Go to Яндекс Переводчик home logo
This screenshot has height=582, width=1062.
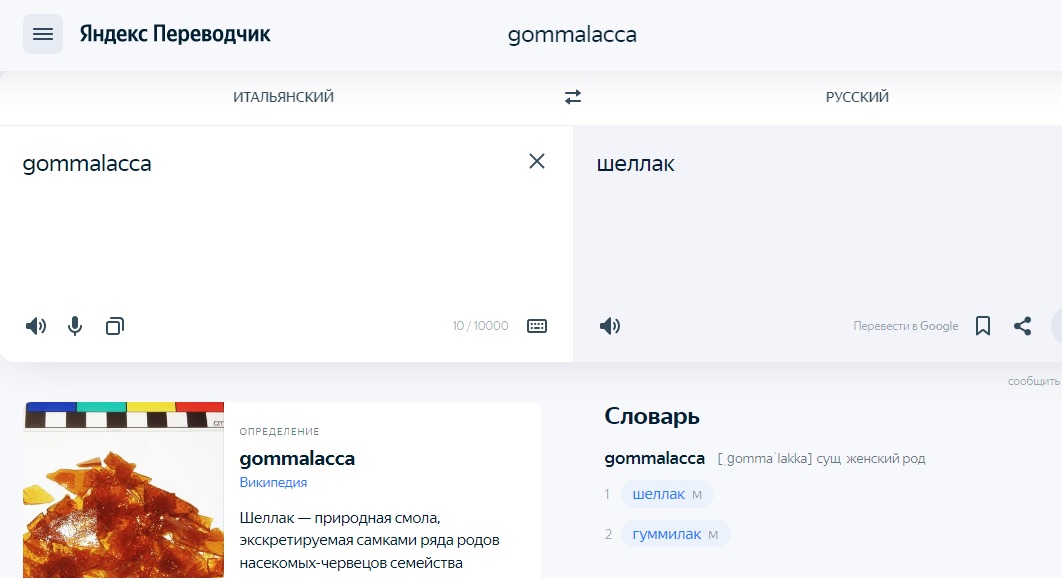click(x=175, y=34)
